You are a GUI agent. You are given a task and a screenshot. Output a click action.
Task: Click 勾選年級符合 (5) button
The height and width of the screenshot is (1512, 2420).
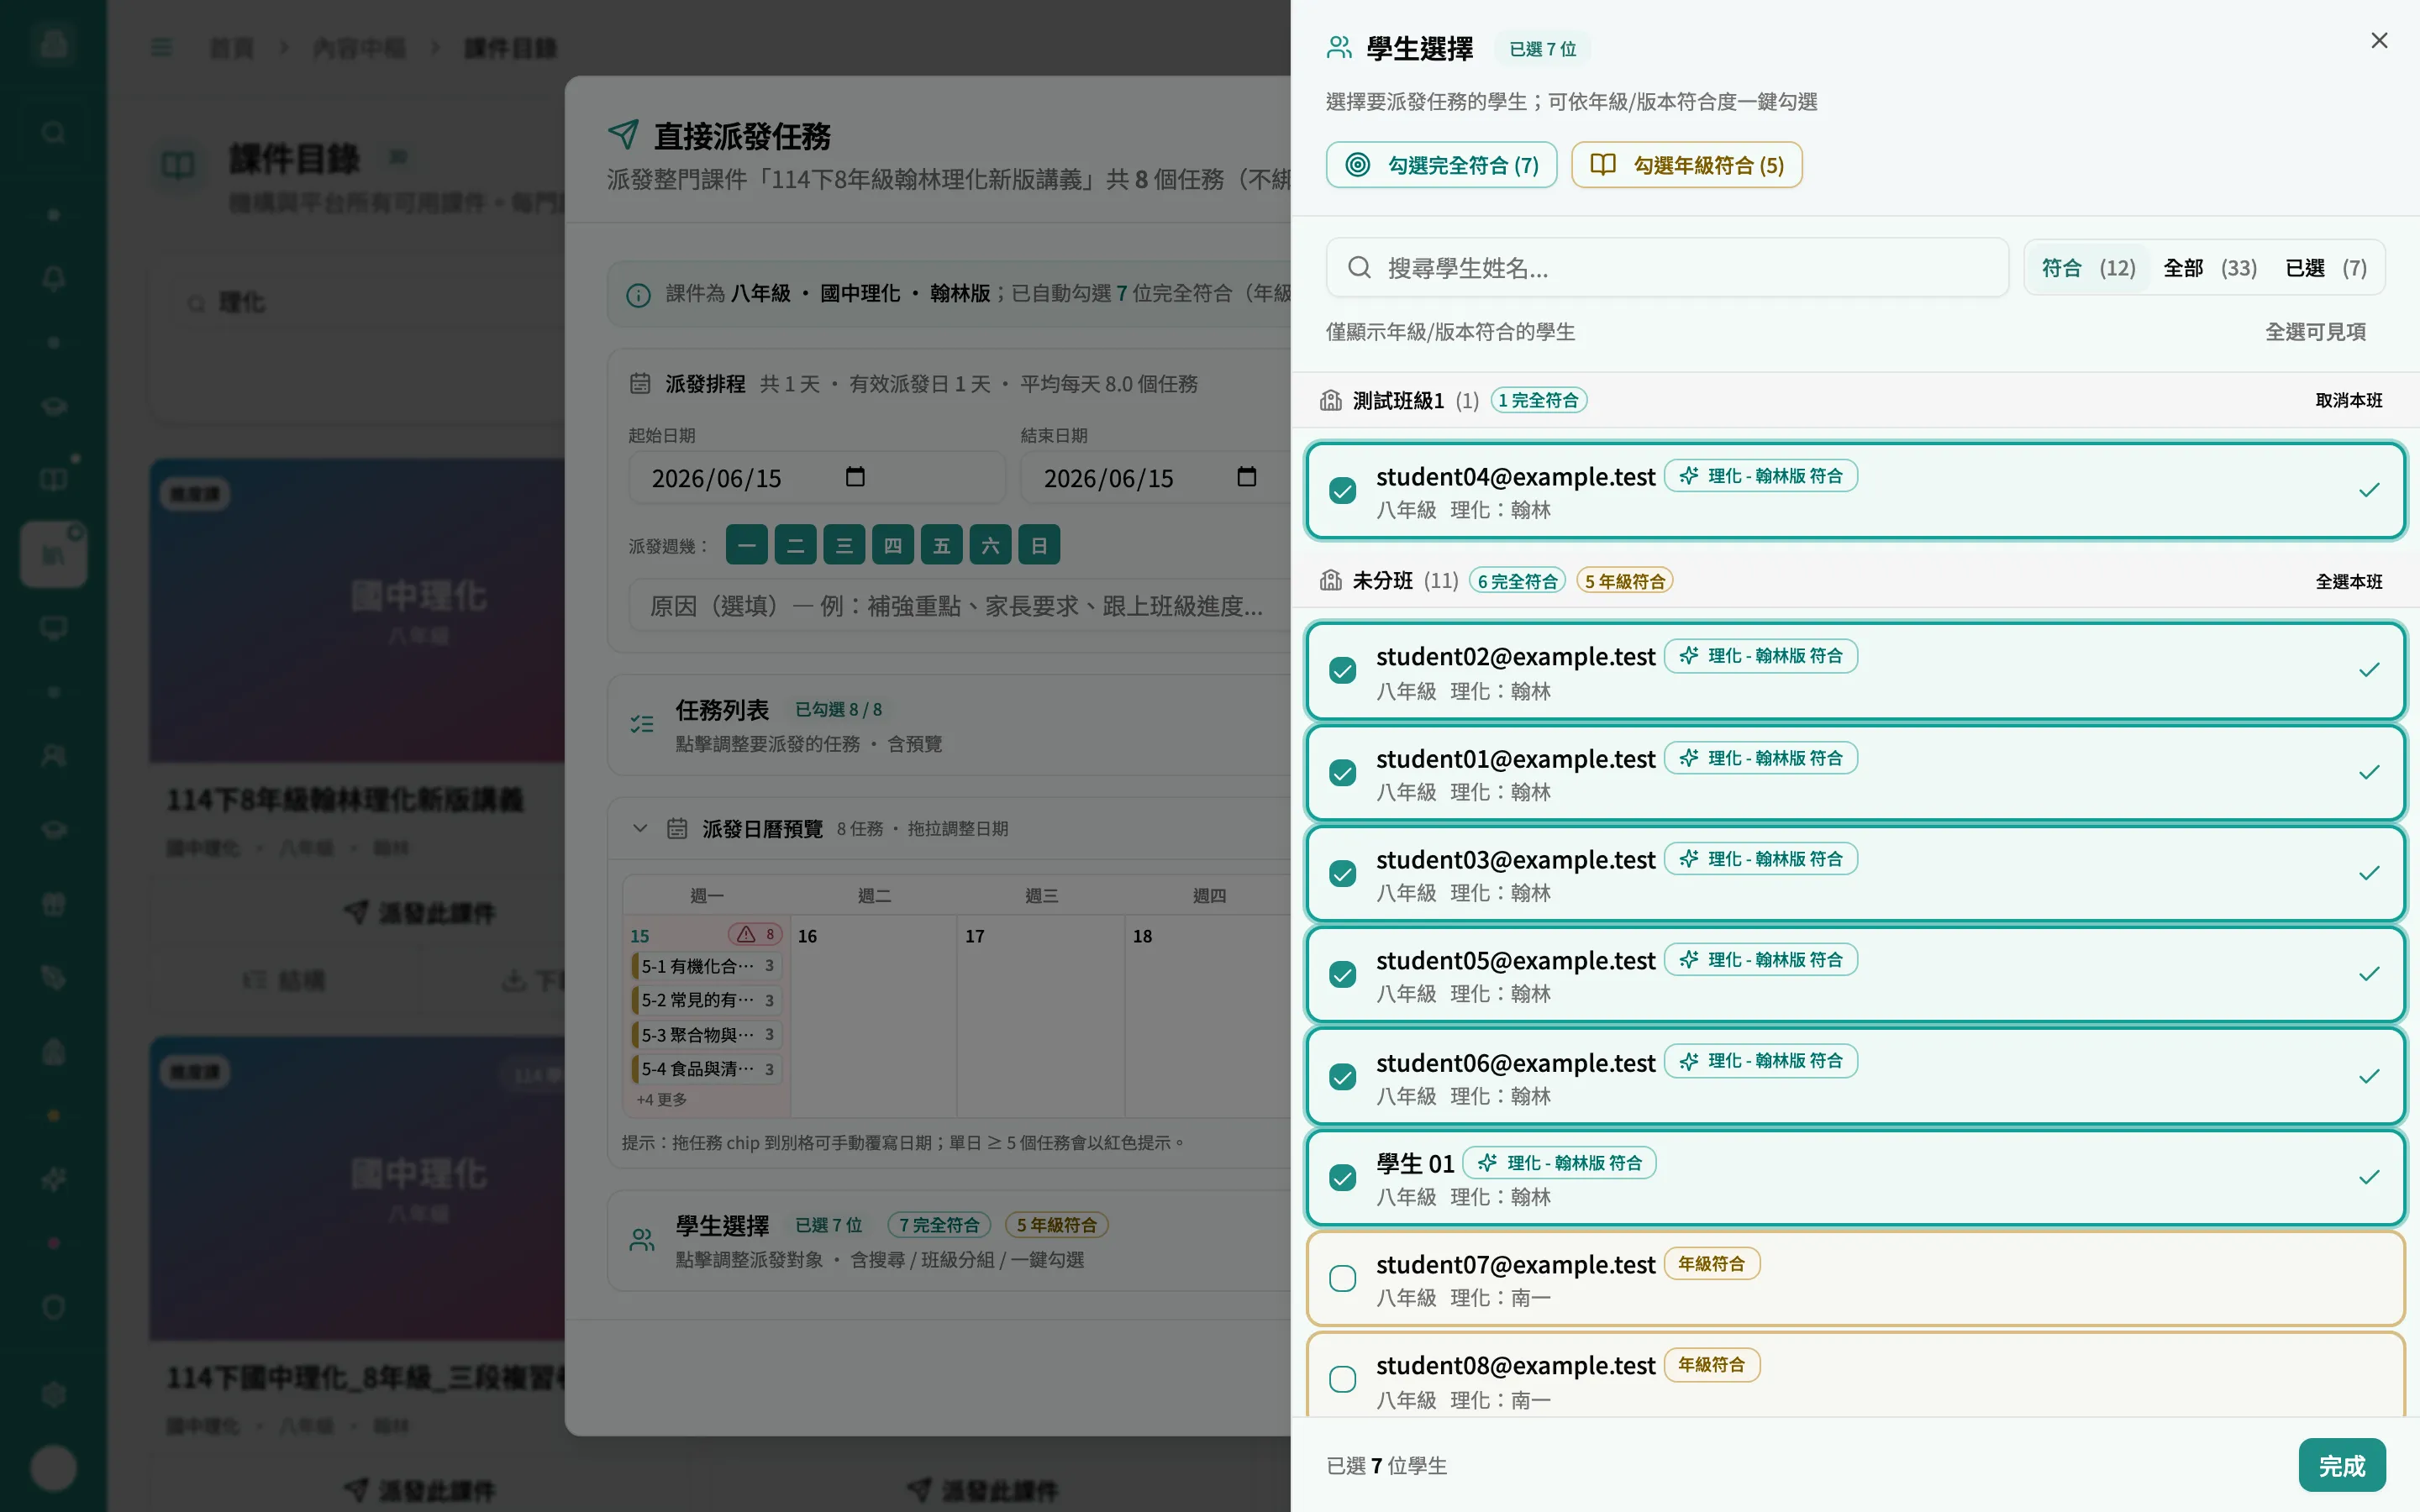tap(1686, 165)
